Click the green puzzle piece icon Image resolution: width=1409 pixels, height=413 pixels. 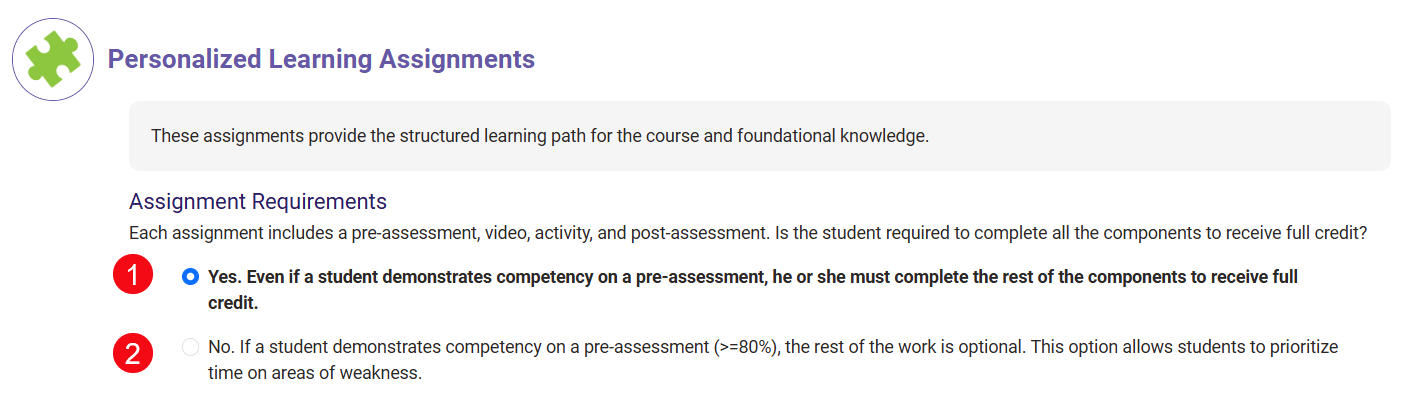(x=53, y=59)
